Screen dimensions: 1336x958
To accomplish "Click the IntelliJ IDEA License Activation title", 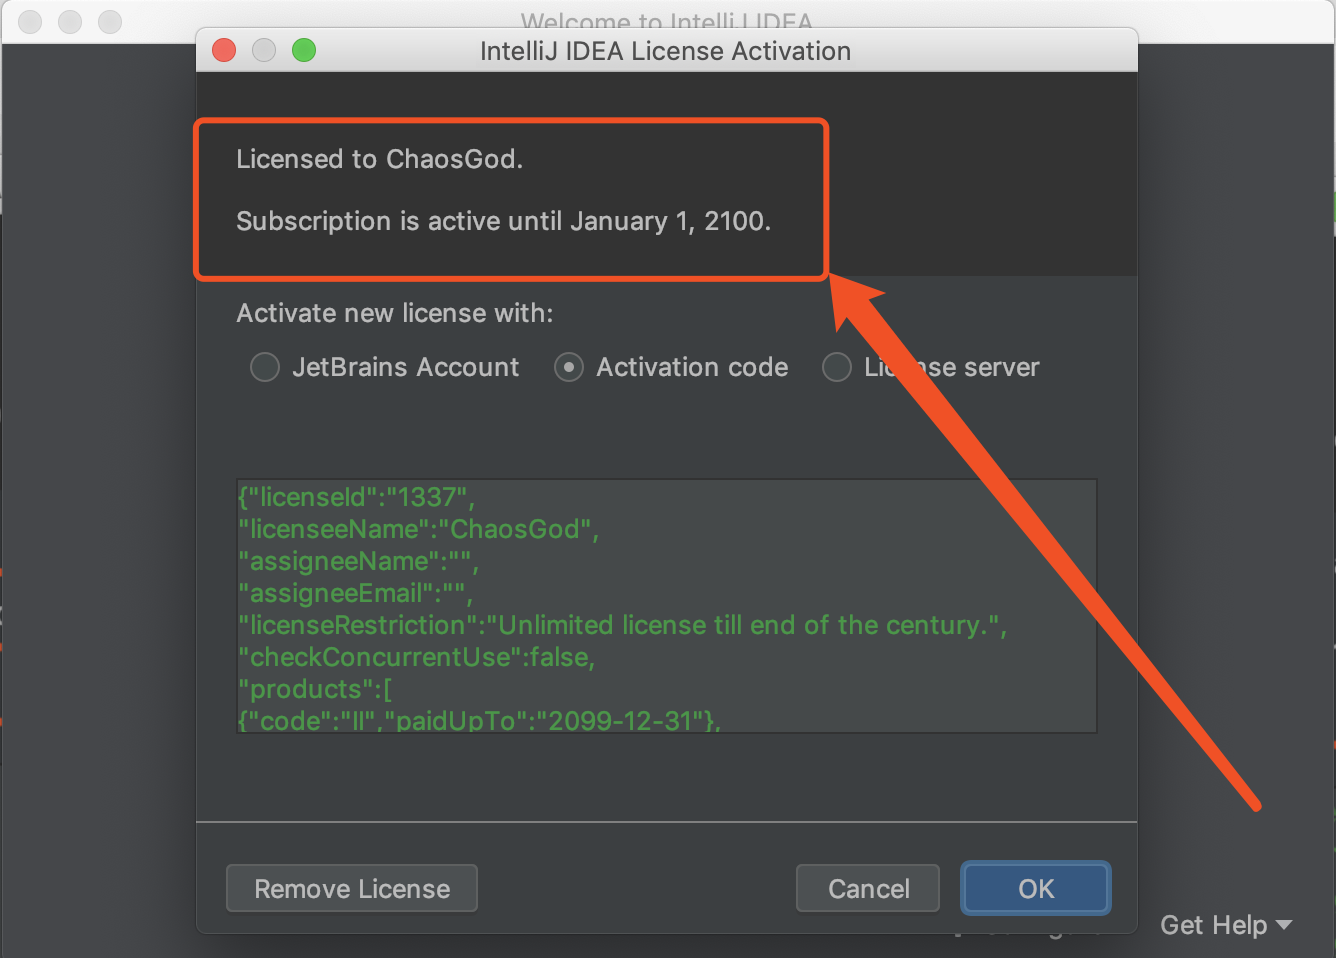I will click(x=665, y=51).
